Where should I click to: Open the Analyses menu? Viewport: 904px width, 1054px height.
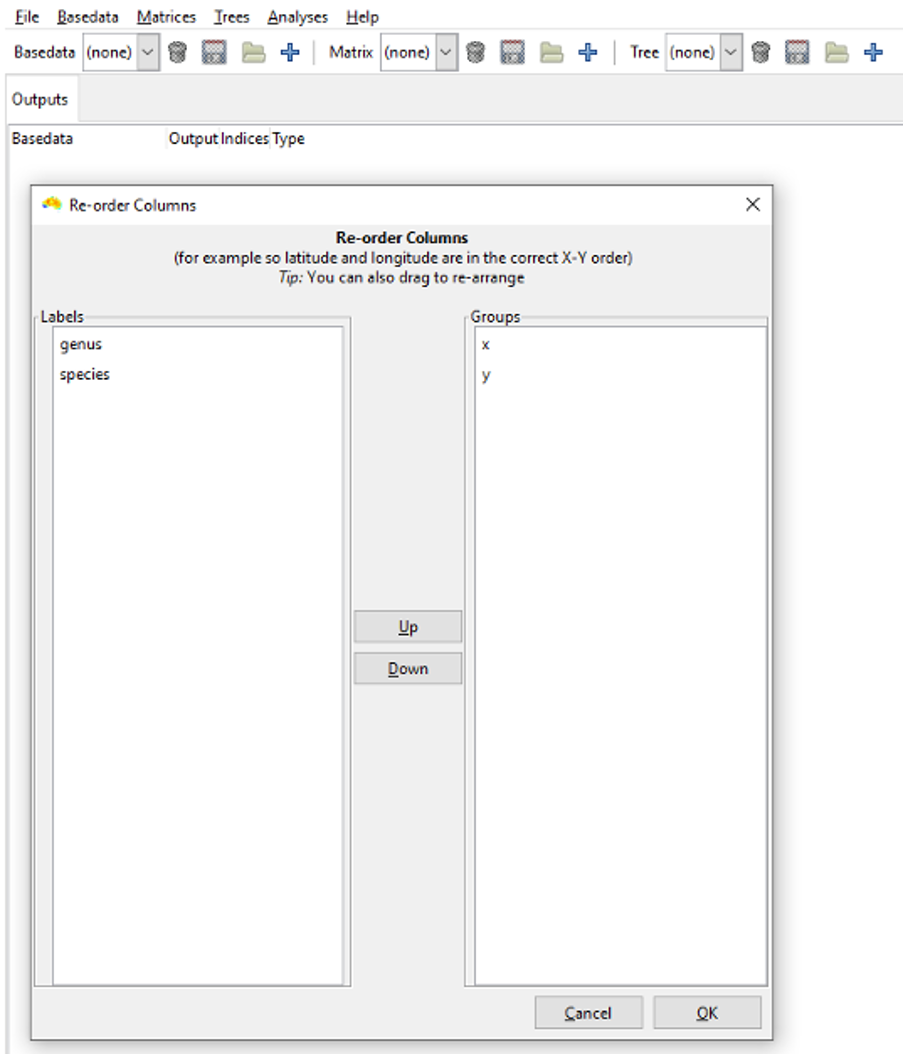pyautogui.click(x=297, y=17)
